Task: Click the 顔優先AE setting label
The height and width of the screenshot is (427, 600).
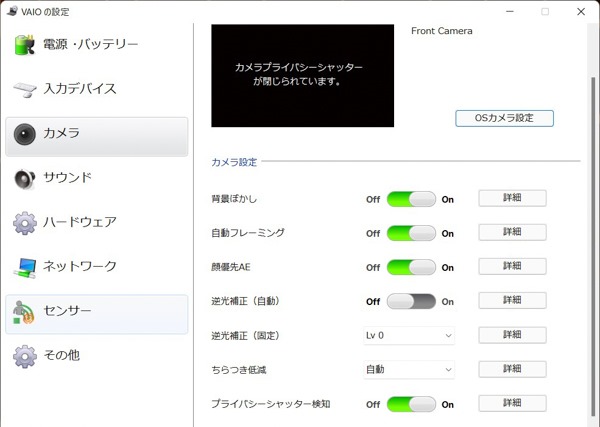Action: tap(231, 267)
